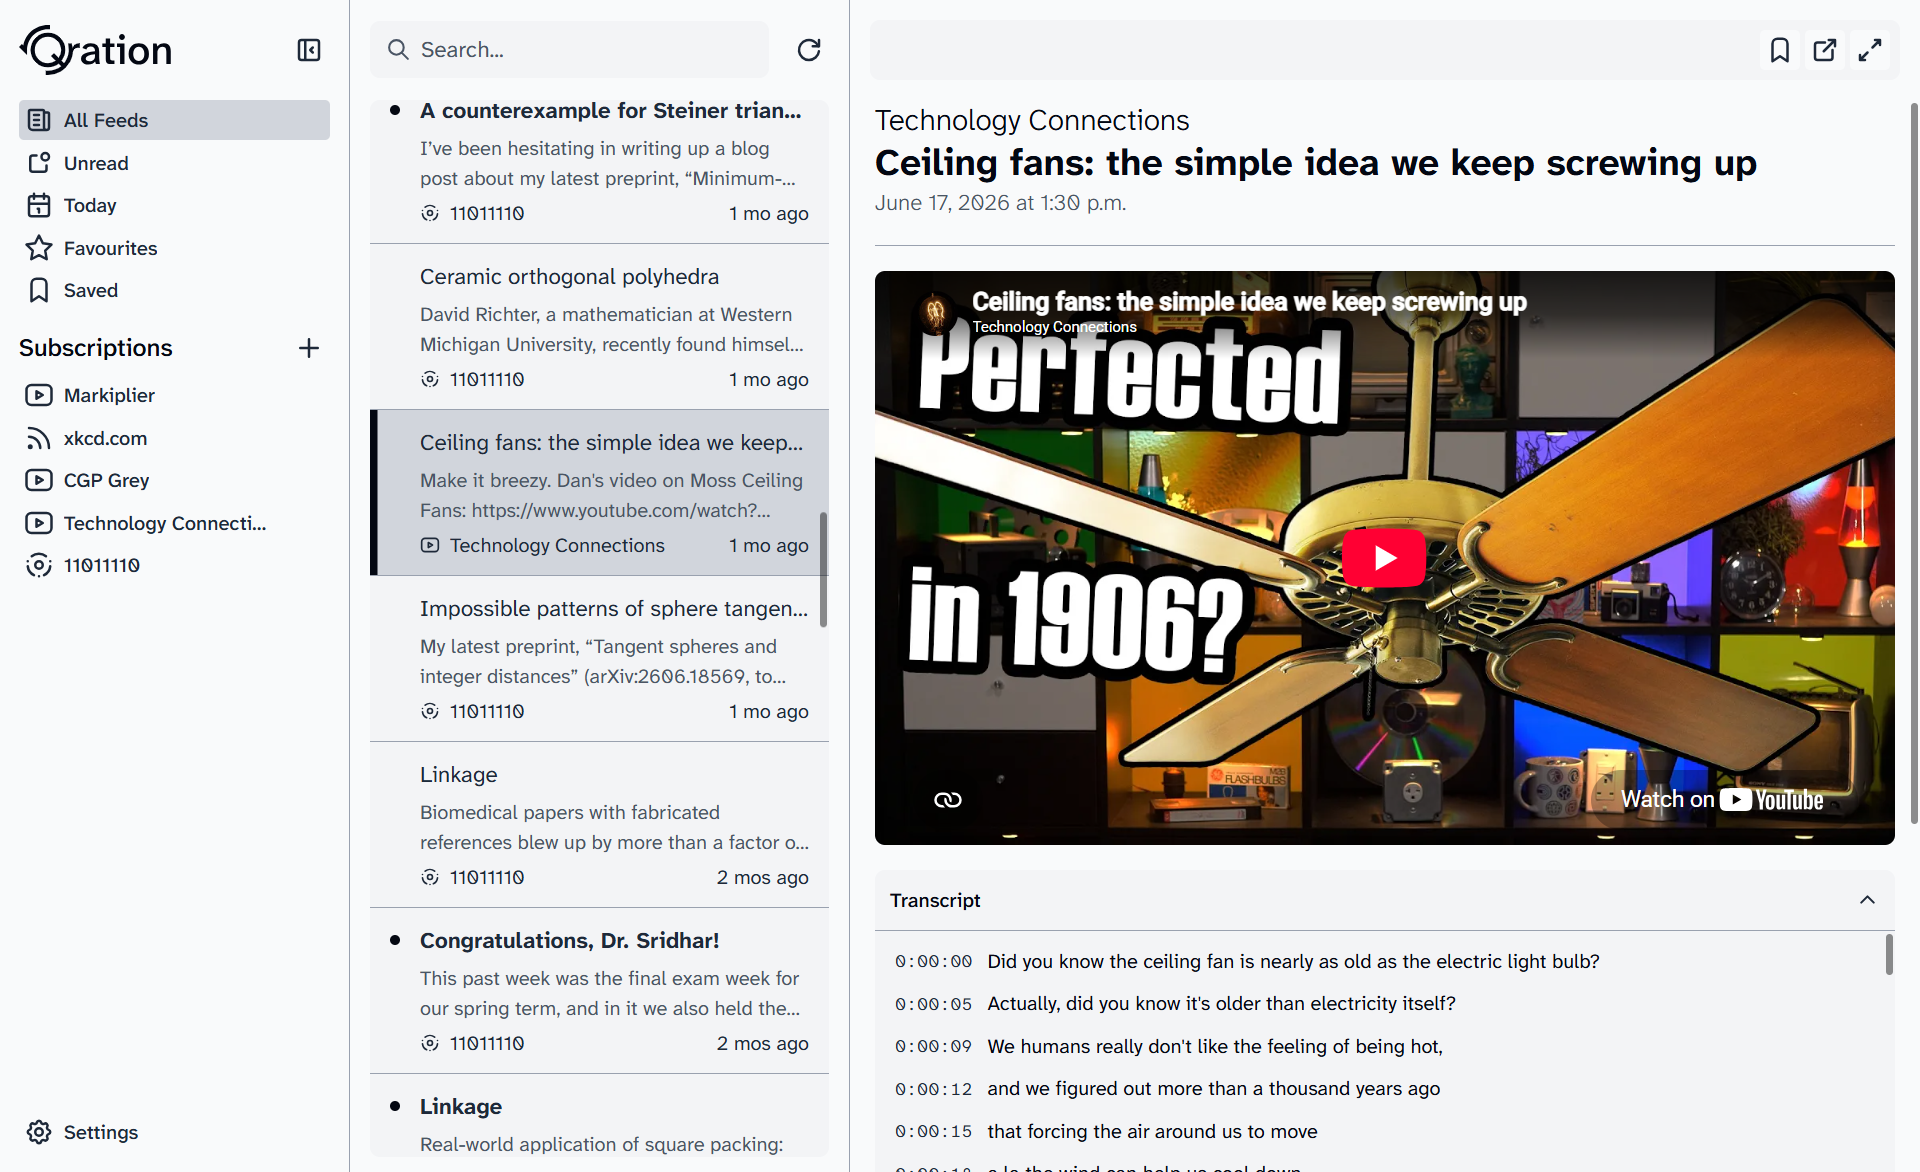Expand article to fullscreen view
The height and width of the screenshot is (1172, 1920).
click(1870, 50)
